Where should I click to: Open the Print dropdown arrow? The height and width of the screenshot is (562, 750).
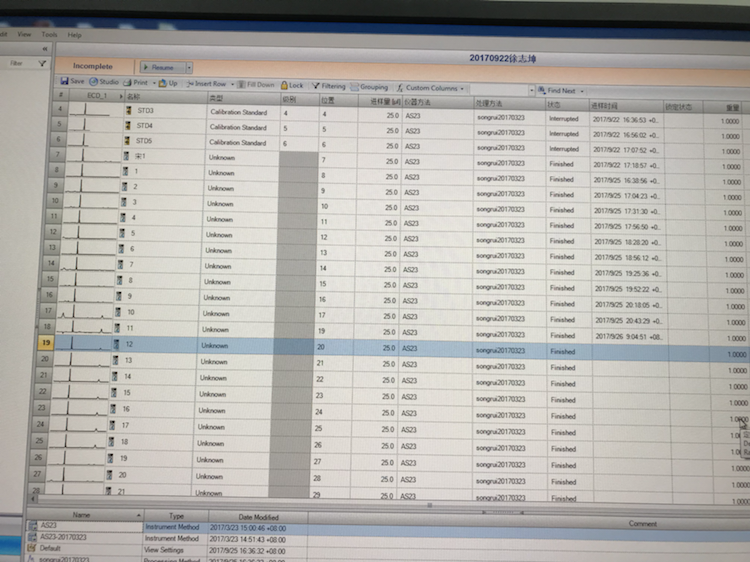(x=154, y=83)
